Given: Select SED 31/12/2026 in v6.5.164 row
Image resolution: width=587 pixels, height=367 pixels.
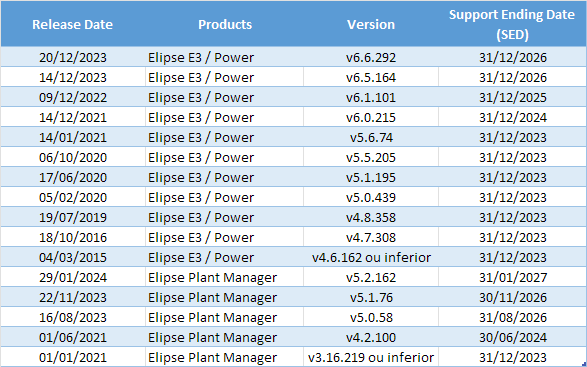Looking at the screenshot, I should pos(513,77).
